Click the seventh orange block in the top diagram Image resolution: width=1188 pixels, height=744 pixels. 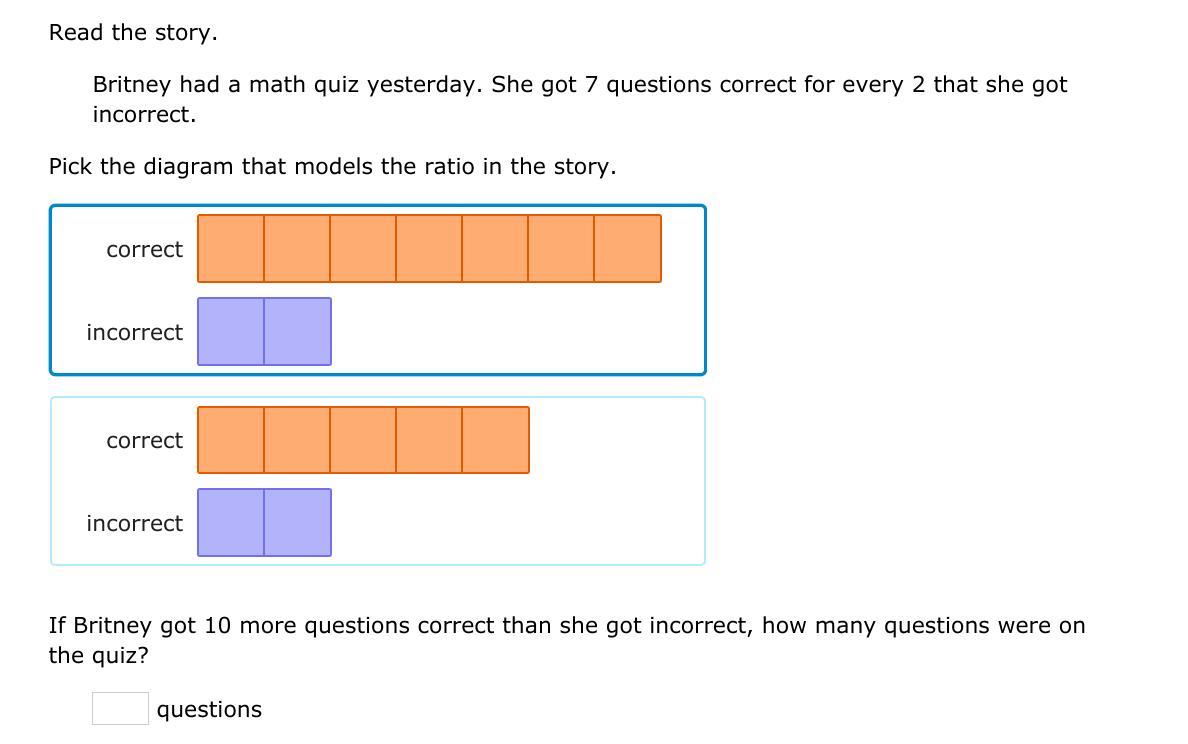pos(627,249)
